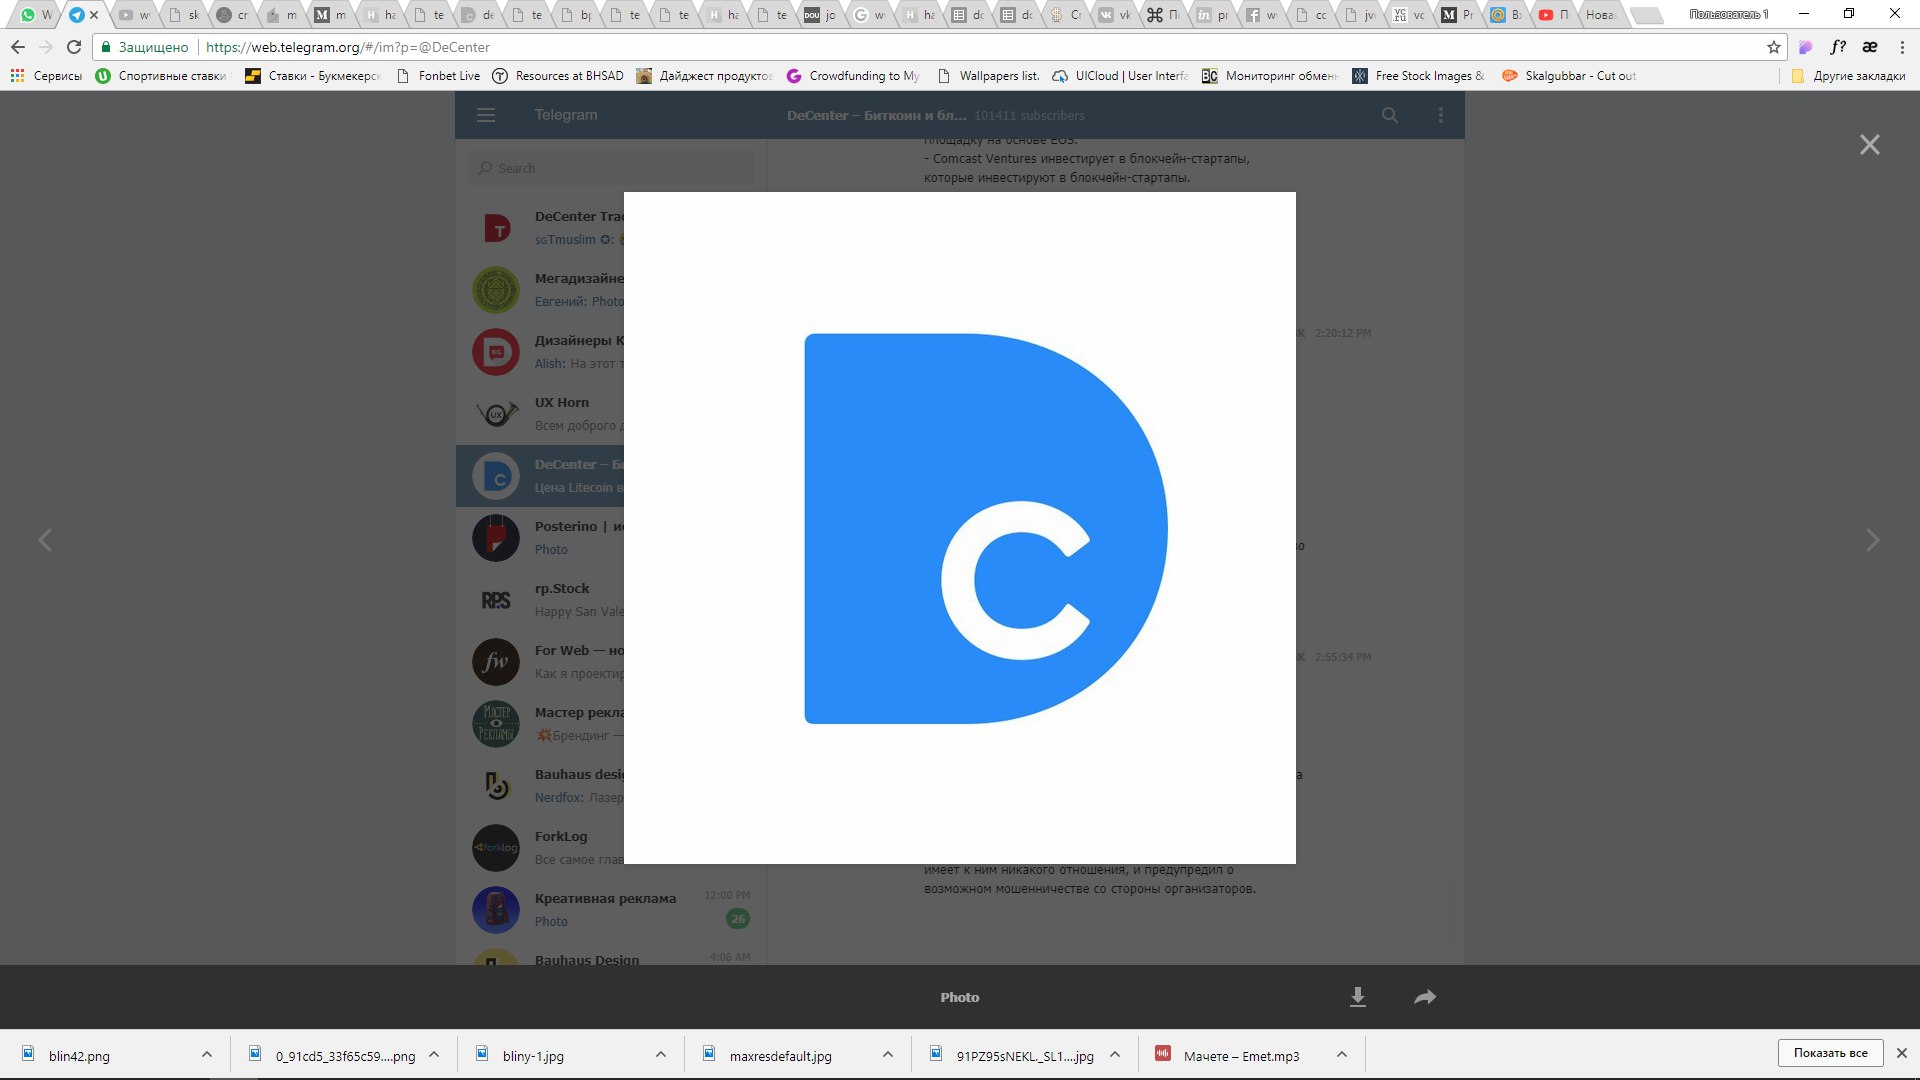Close the downloads bar
This screenshot has width=1920, height=1080.
coord(1901,1053)
